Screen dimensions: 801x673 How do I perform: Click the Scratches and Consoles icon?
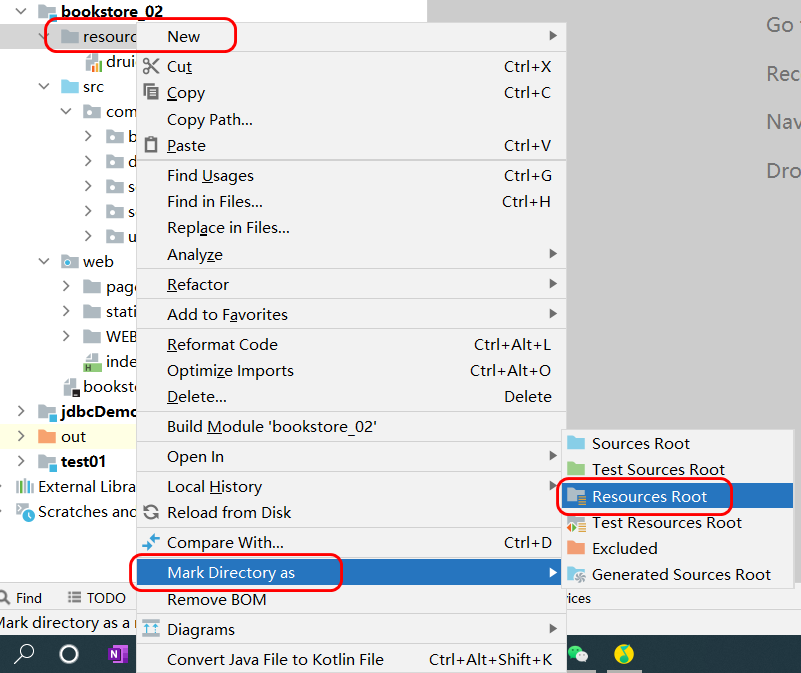coord(25,512)
